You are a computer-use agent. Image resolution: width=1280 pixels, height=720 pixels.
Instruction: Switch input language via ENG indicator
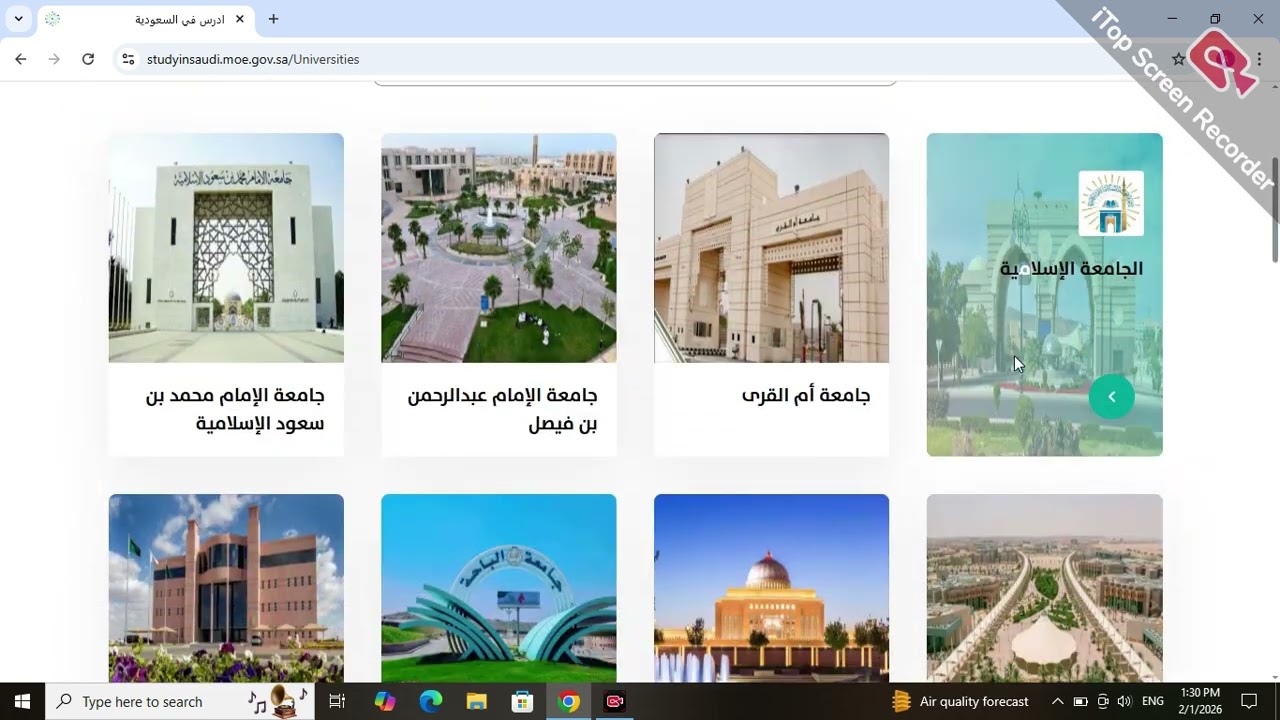point(1152,701)
